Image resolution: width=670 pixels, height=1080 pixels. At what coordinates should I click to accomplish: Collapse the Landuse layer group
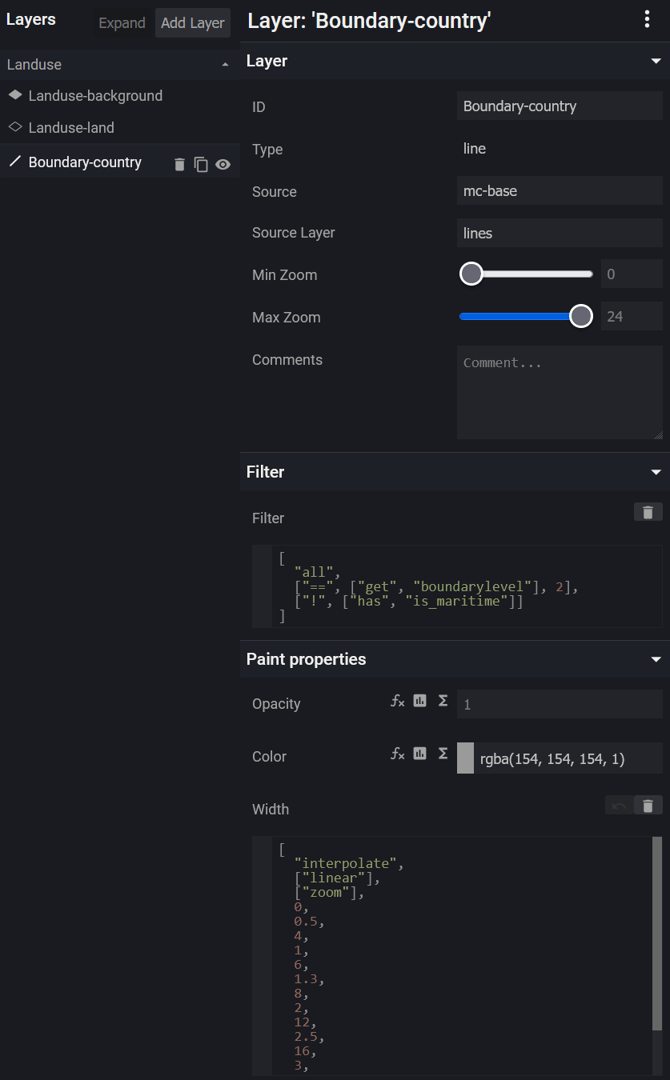point(224,65)
